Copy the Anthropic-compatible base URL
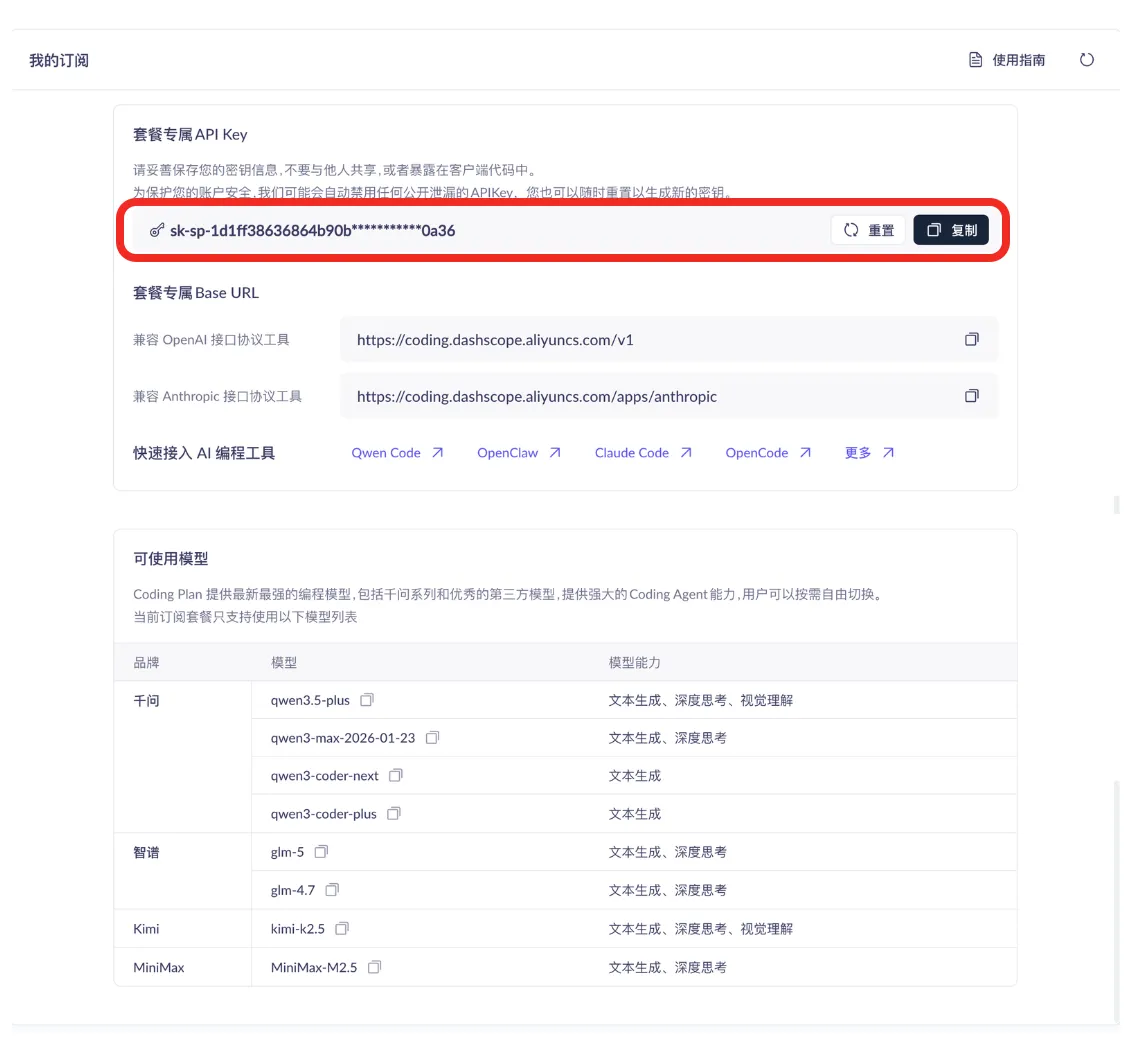1148x1040 pixels. (x=972, y=395)
